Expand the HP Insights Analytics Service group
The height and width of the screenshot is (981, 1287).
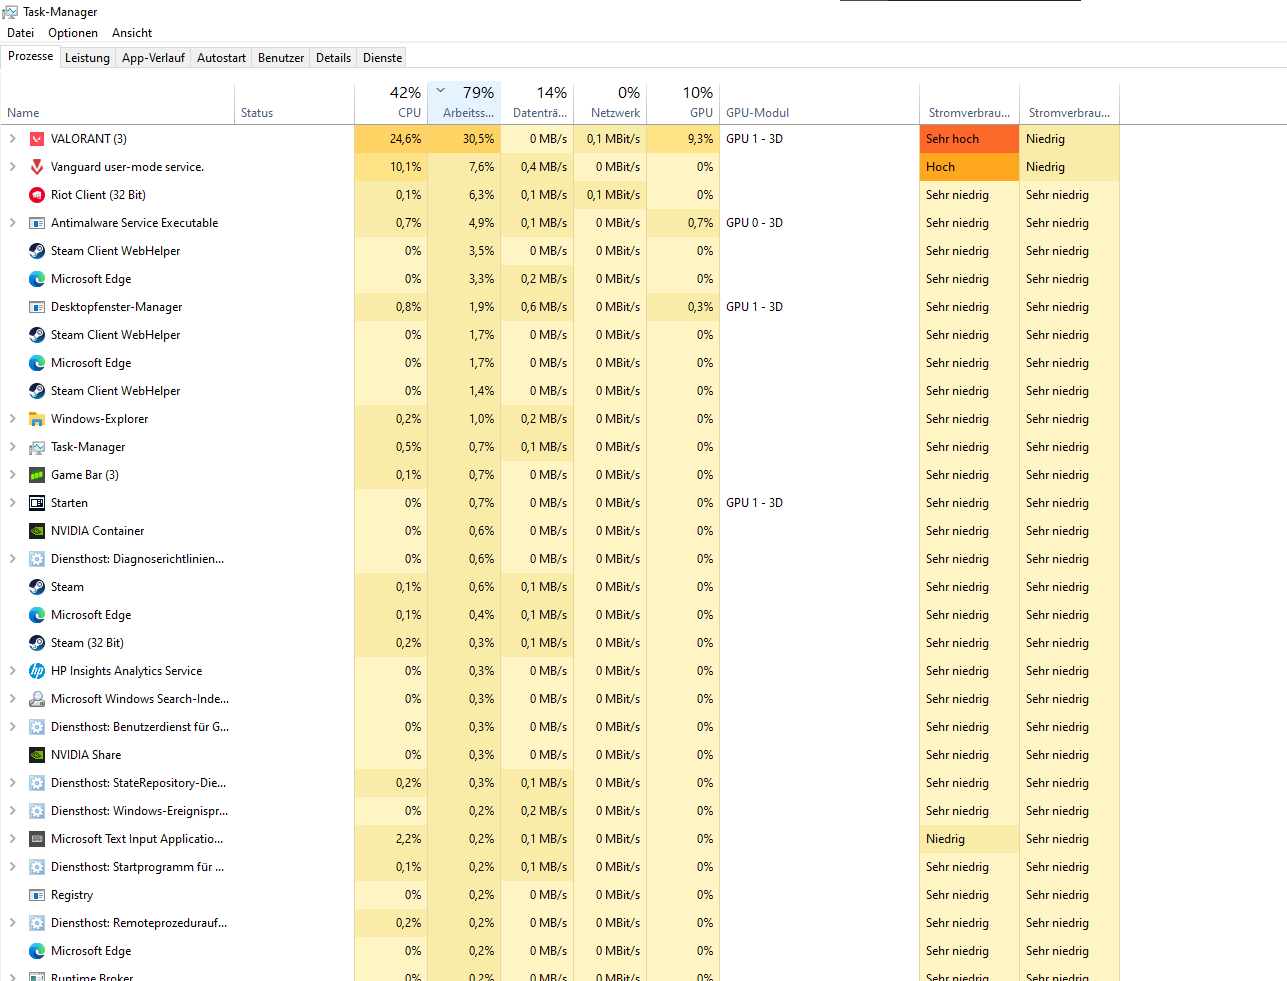tap(13, 671)
